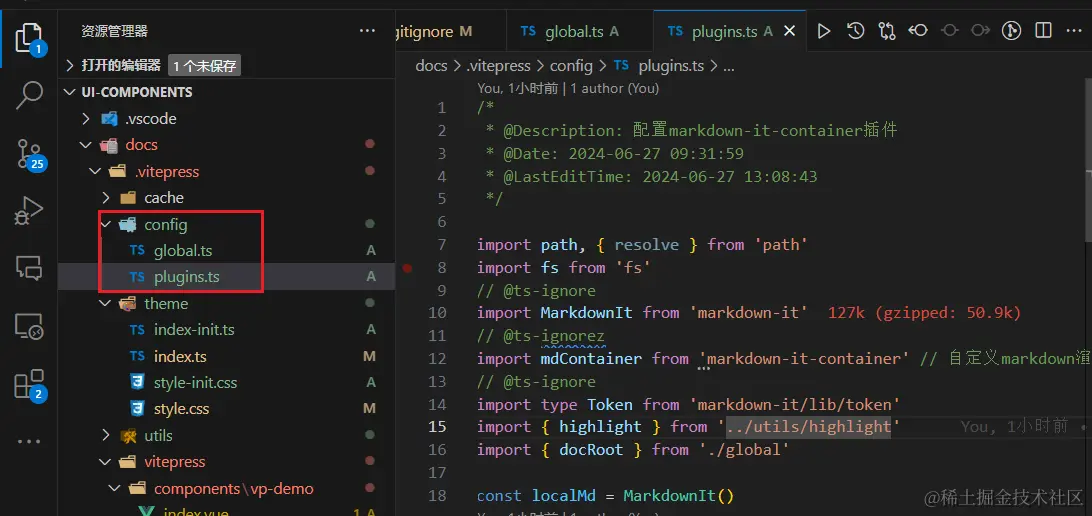The image size is (1092, 516).
Task: Click the 1 个未保存 unsaved badge
Action: [x=205, y=66]
